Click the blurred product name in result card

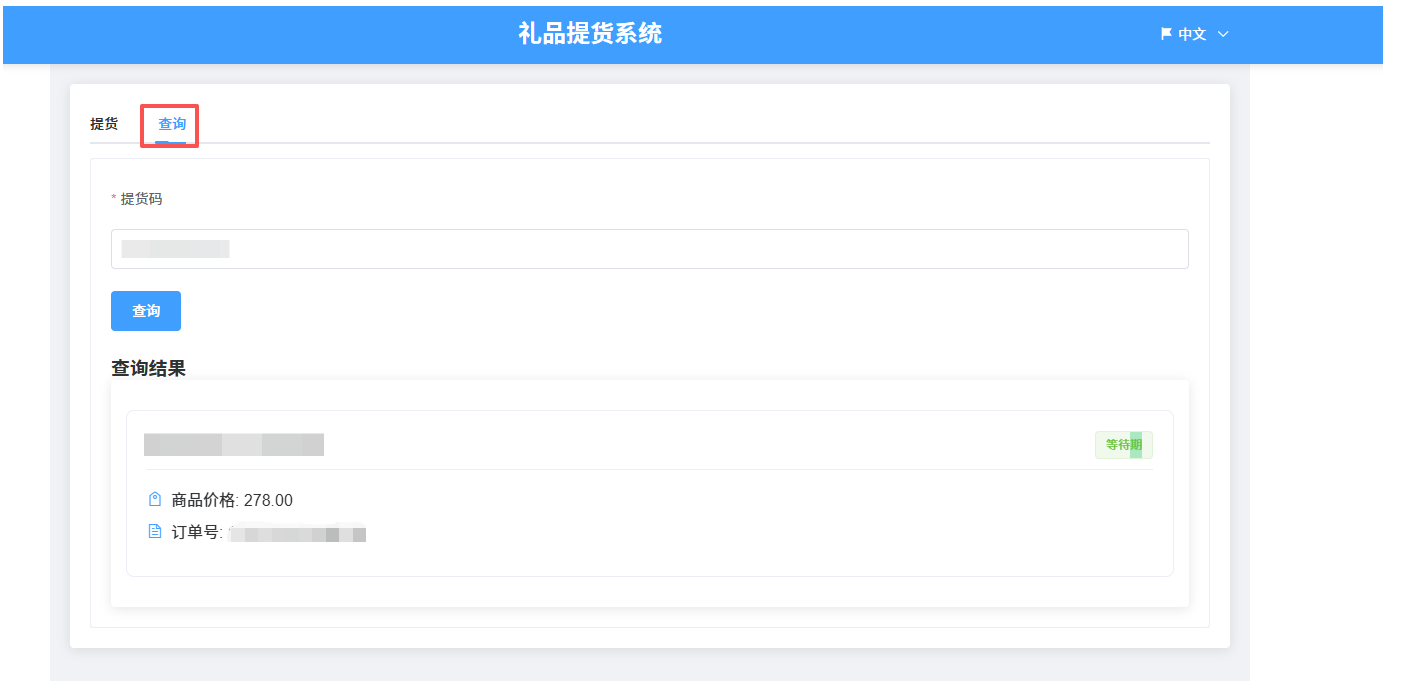234,445
